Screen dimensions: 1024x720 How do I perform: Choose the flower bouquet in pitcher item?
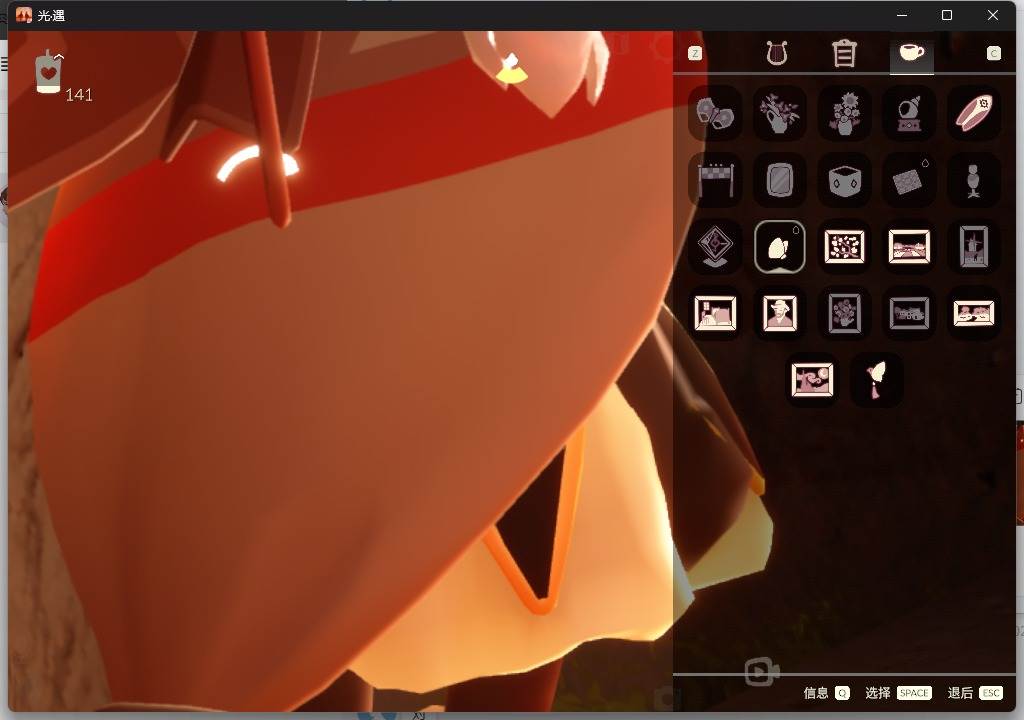[779, 113]
